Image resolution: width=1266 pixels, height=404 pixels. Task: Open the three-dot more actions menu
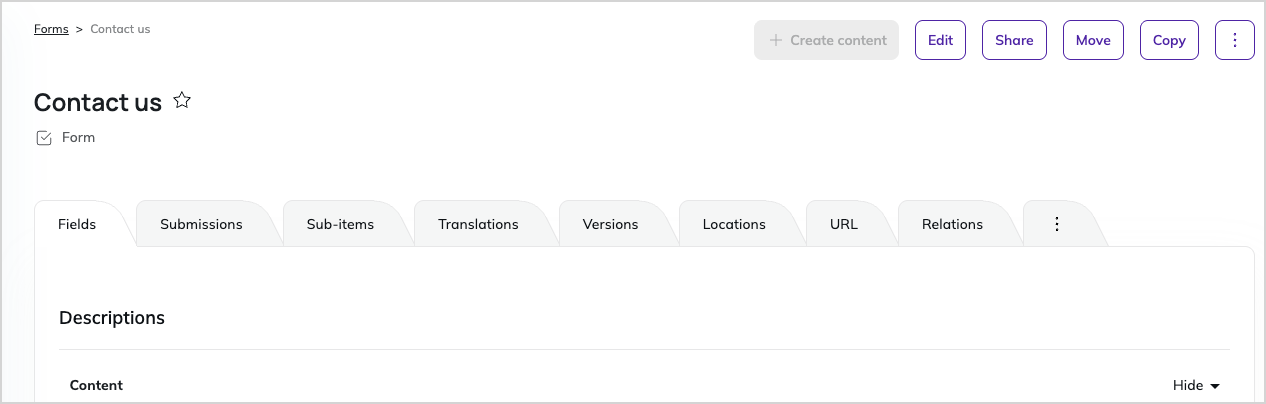click(1235, 40)
